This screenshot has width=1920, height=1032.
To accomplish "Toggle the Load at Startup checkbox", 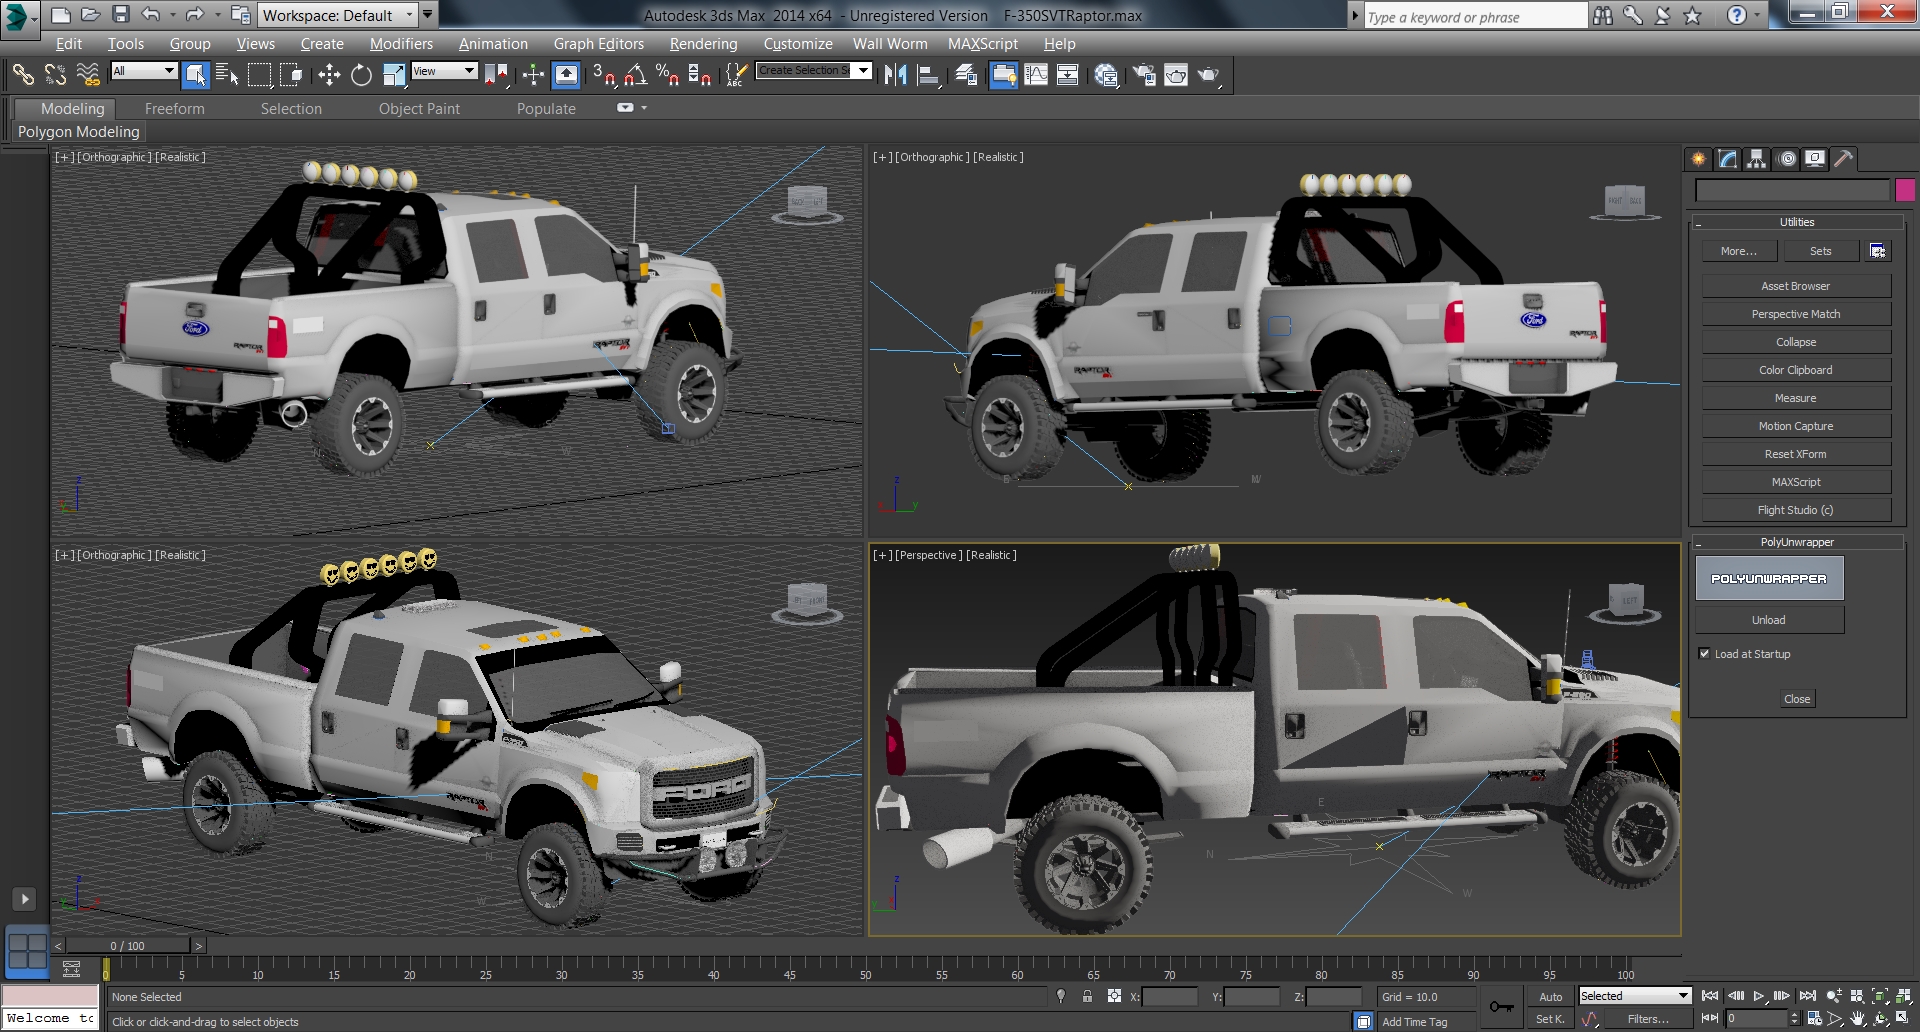I will (x=1704, y=654).
